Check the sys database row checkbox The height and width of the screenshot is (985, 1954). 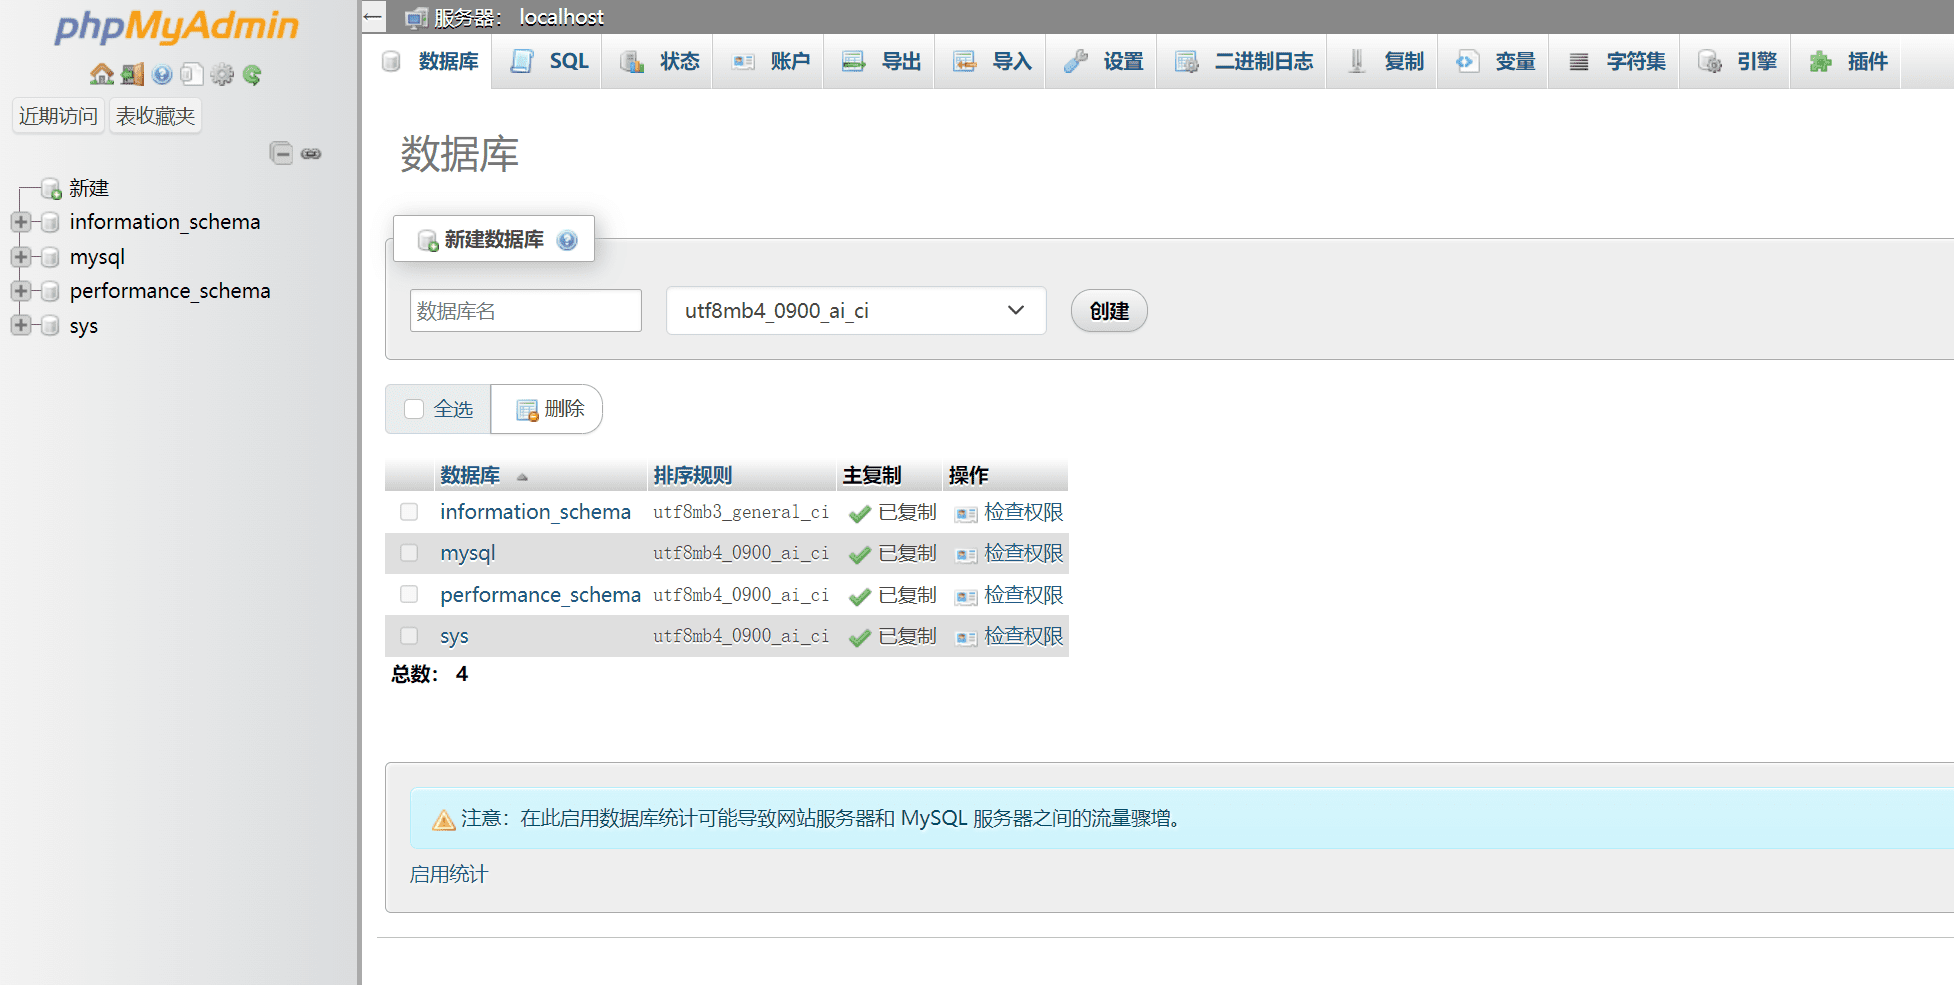409,635
